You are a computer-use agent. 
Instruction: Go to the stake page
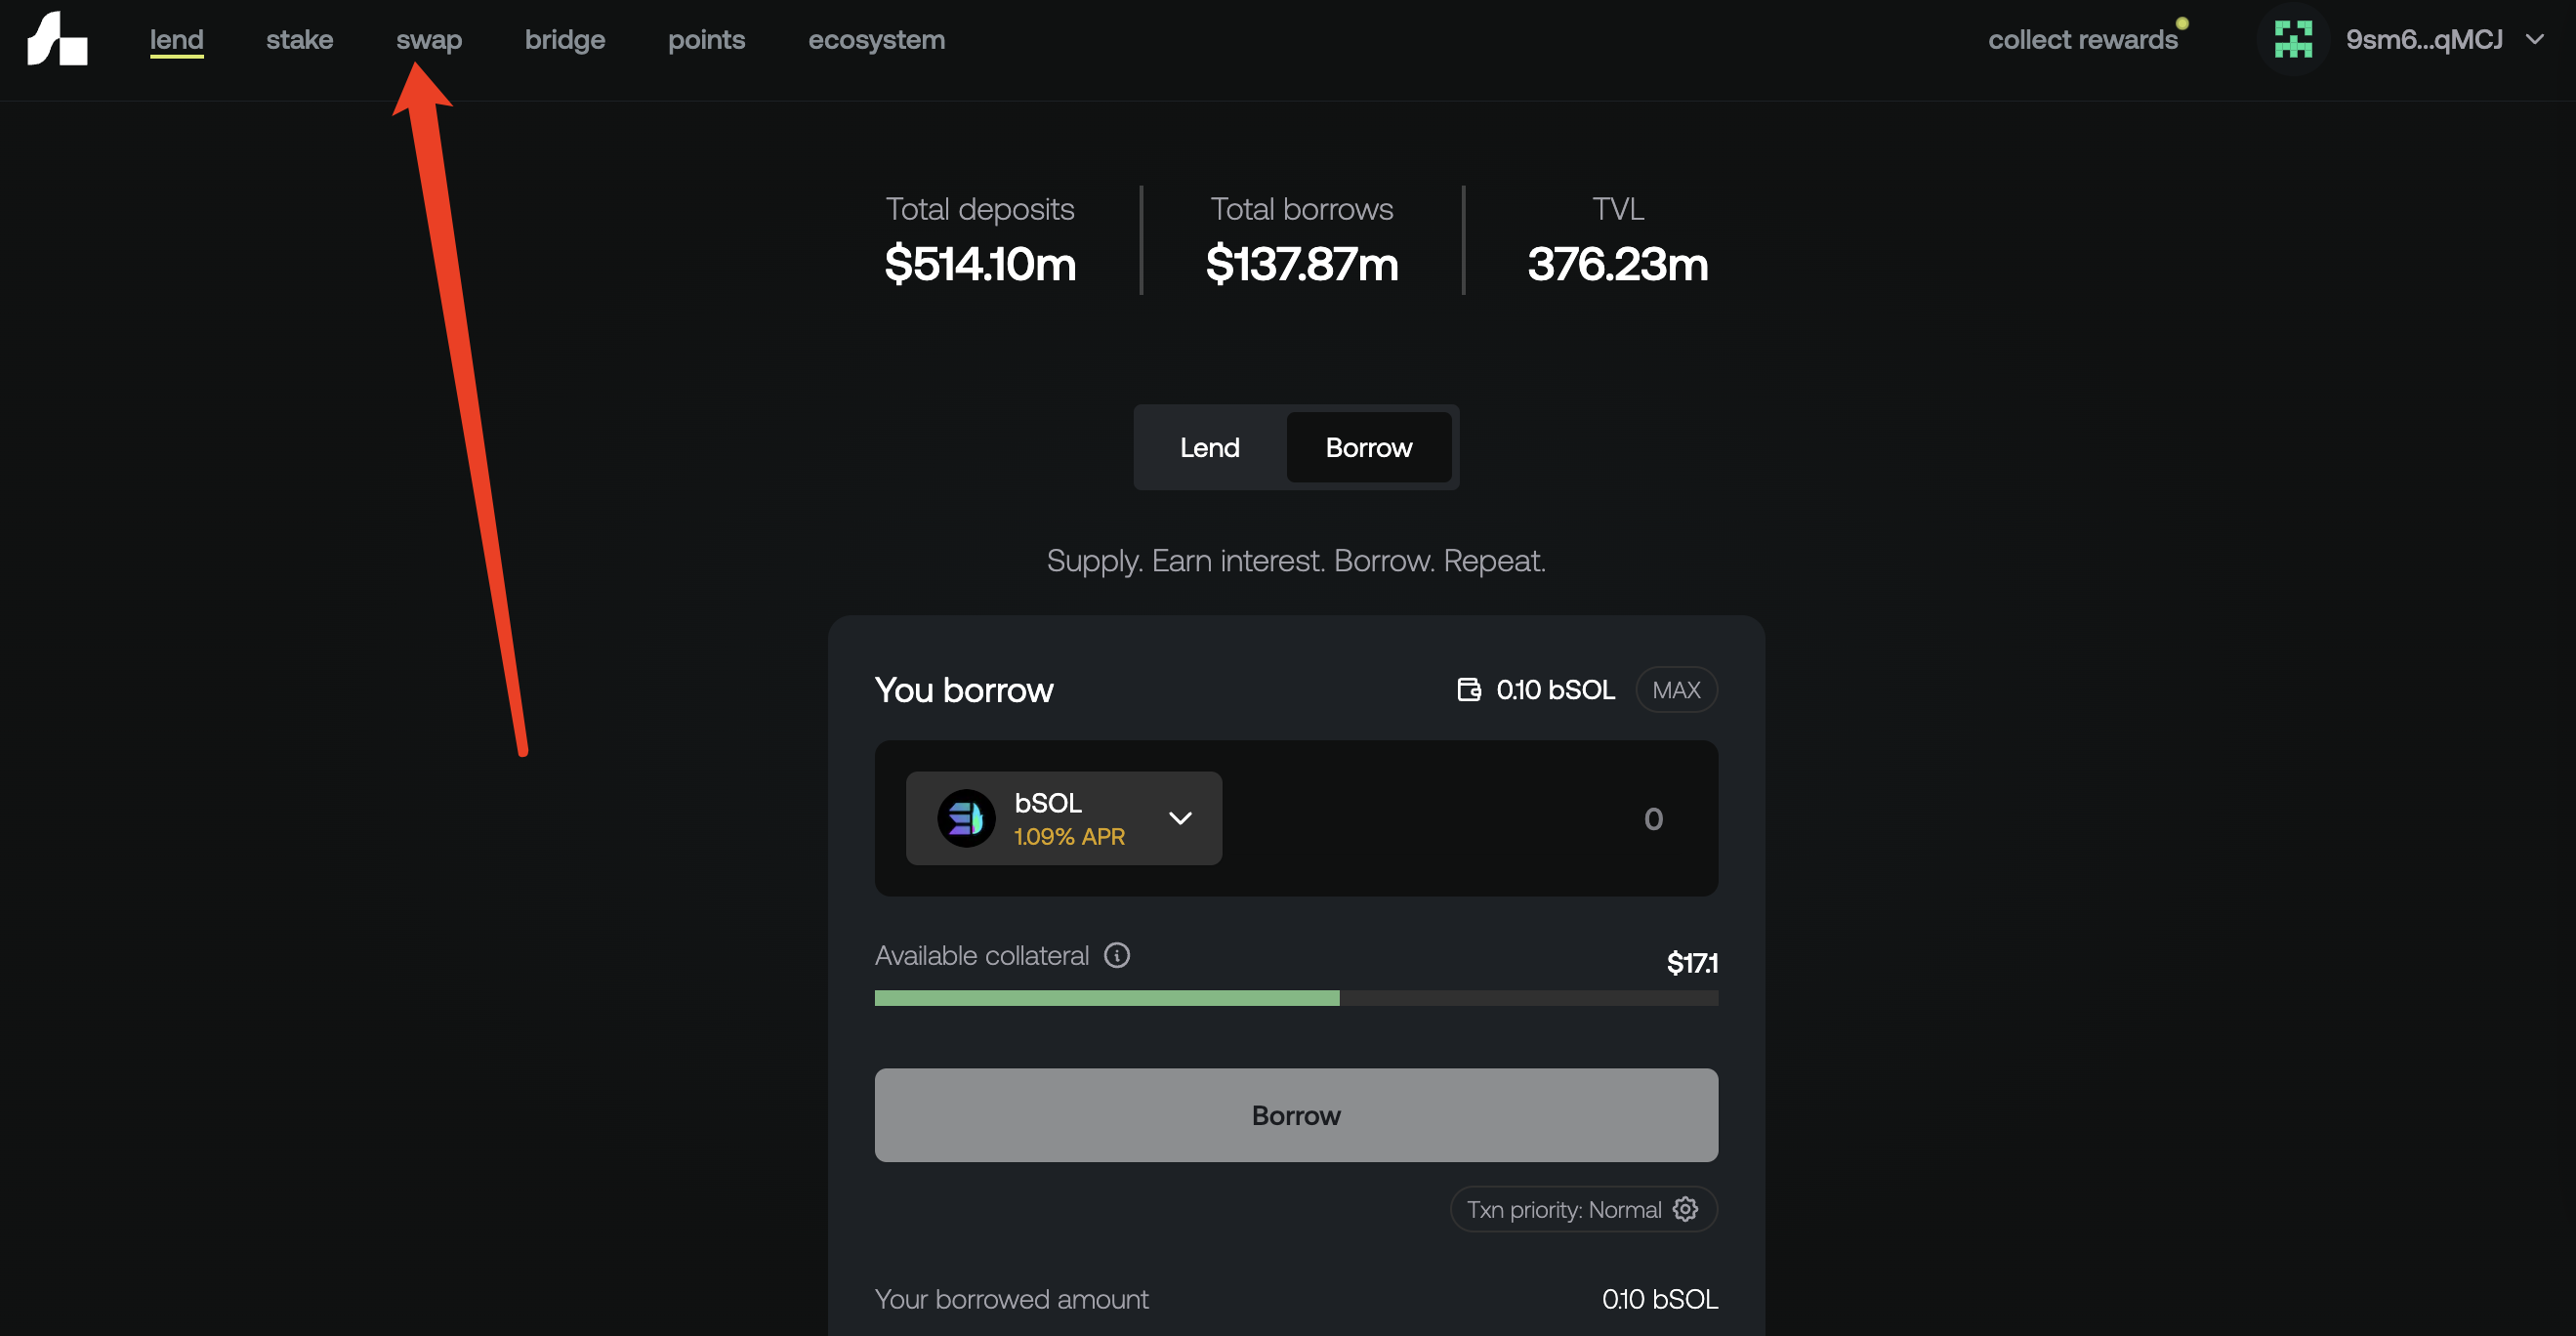coord(299,39)
